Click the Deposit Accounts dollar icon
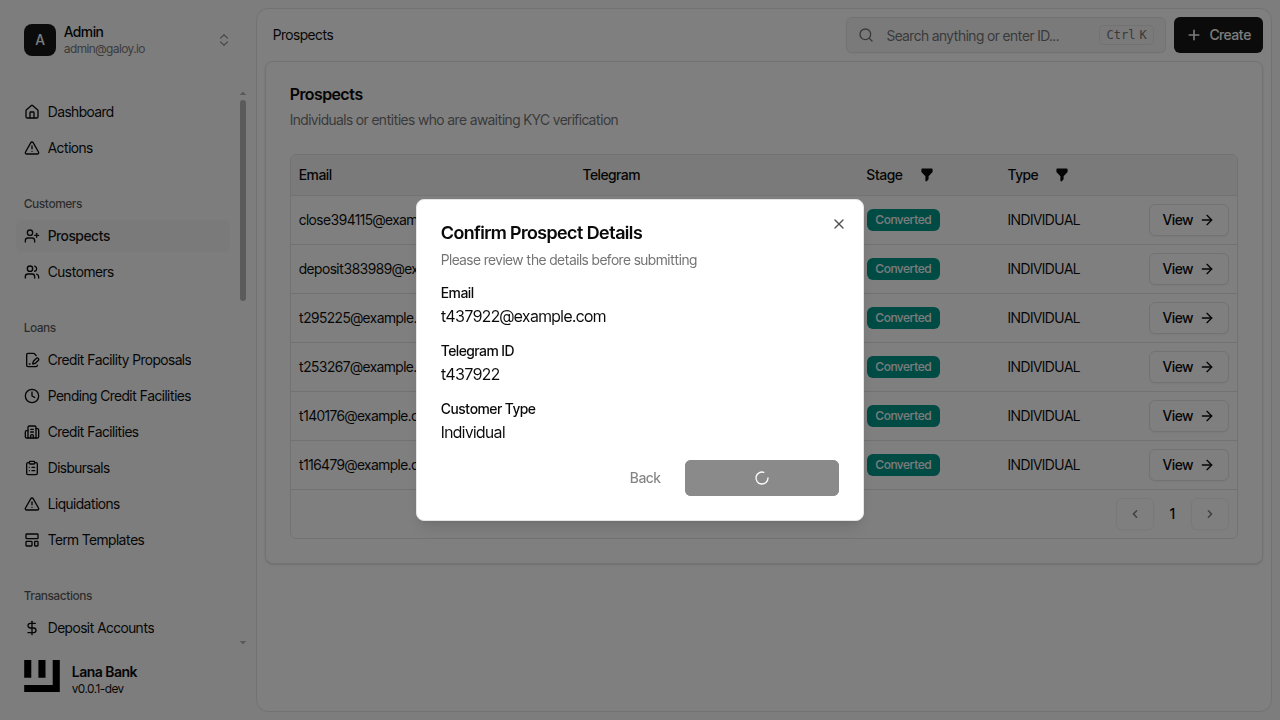Image resolution: width=1280 pixels, height=720 pixels. (x=33, y=628)
